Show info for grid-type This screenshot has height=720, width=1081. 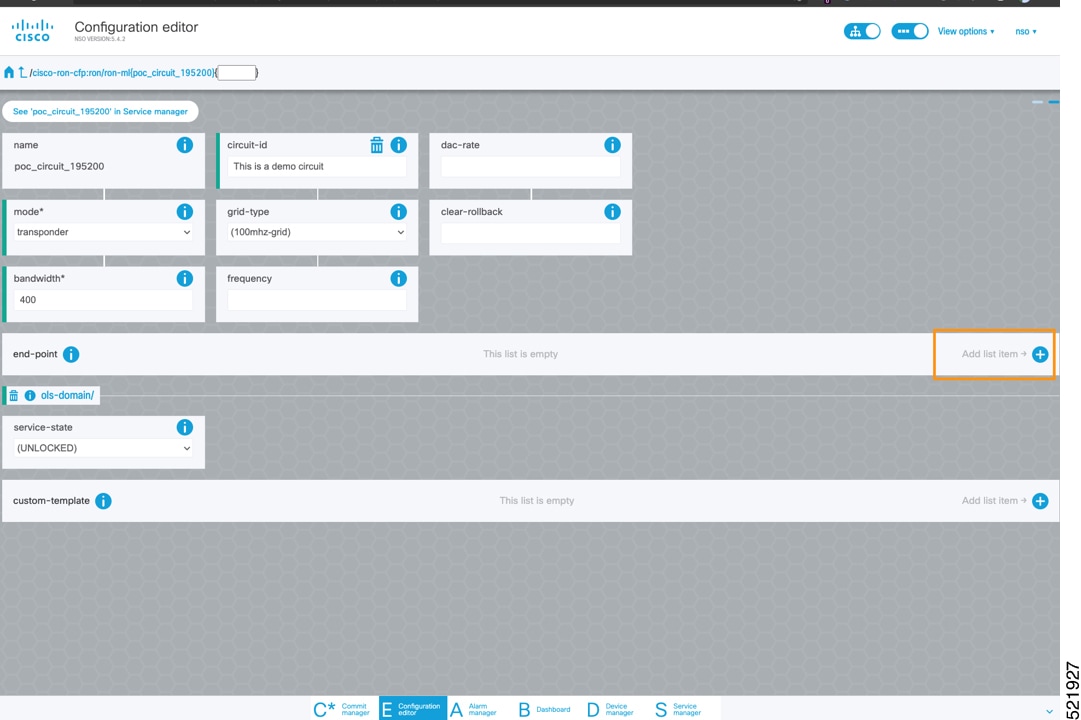click(x=398, y=212)
